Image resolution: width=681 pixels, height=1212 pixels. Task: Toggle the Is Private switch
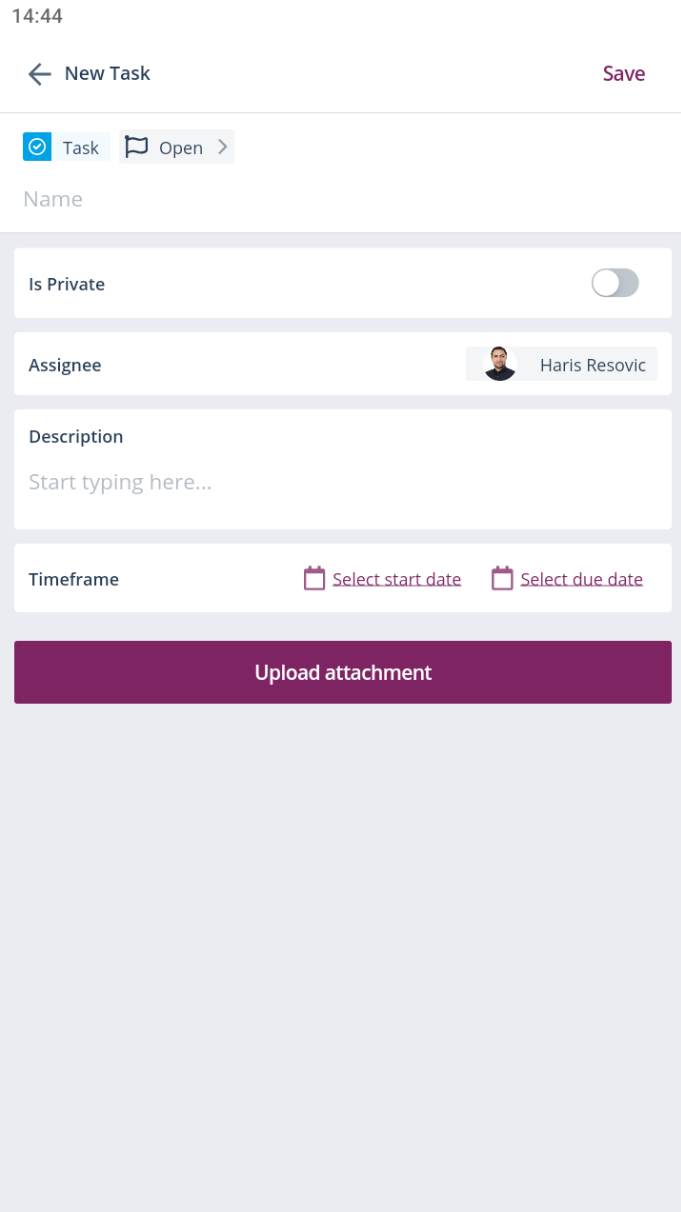pyautogui.click(x=614, y=283)
